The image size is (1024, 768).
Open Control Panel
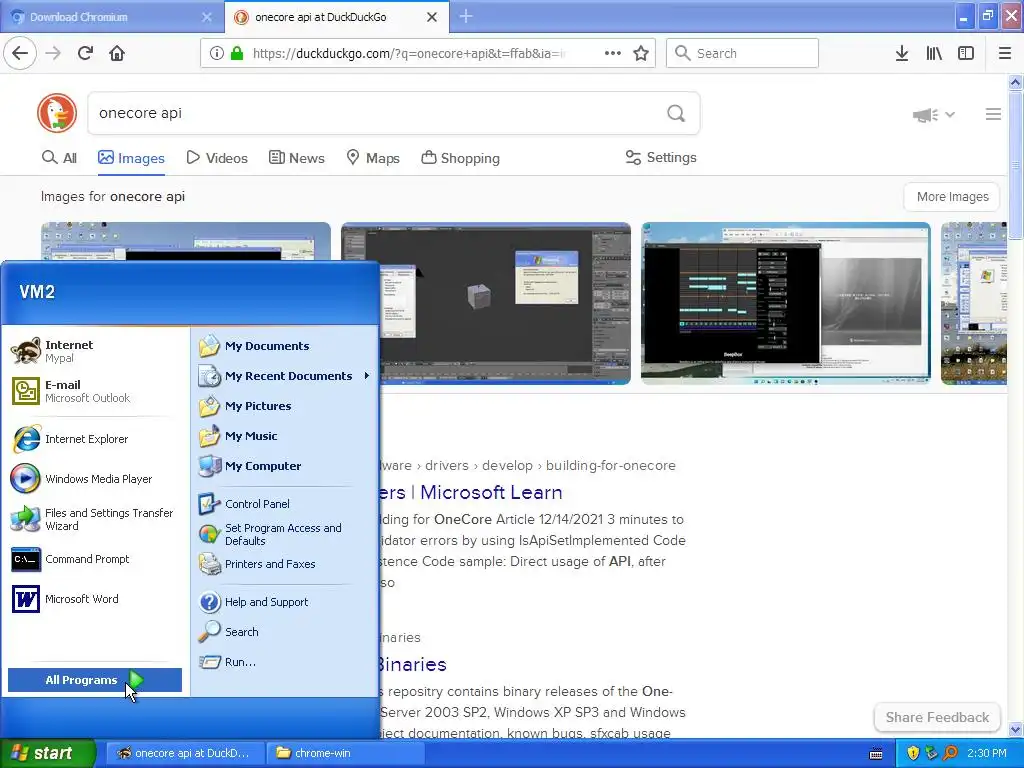(x=285, y=504)
